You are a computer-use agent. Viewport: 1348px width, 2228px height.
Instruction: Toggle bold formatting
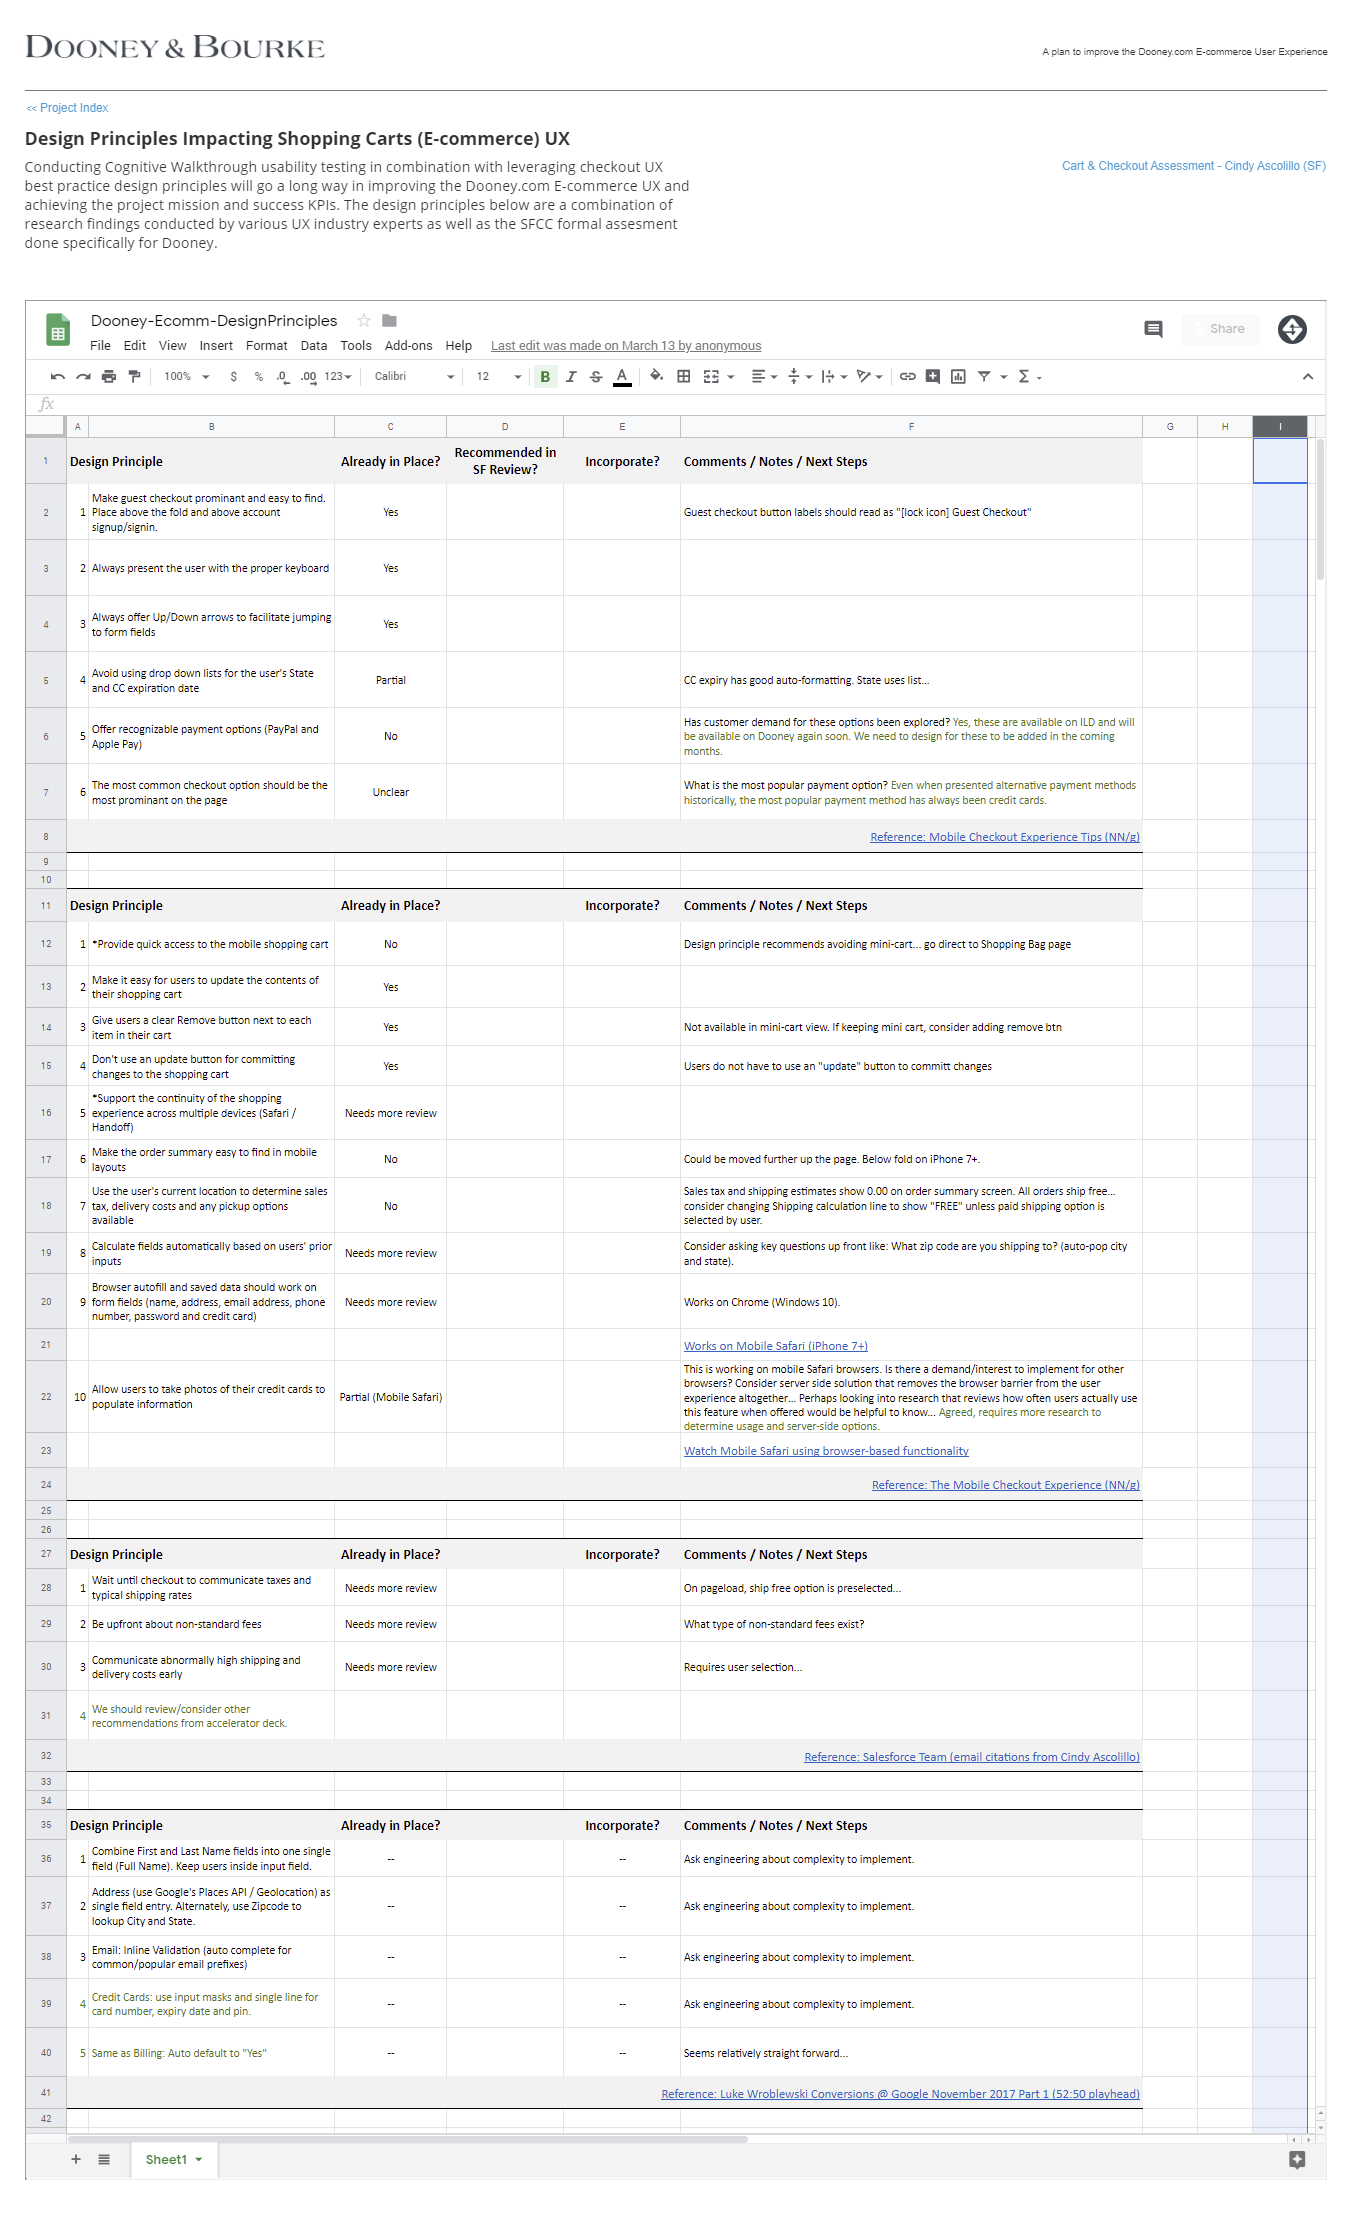click(545, 377)
